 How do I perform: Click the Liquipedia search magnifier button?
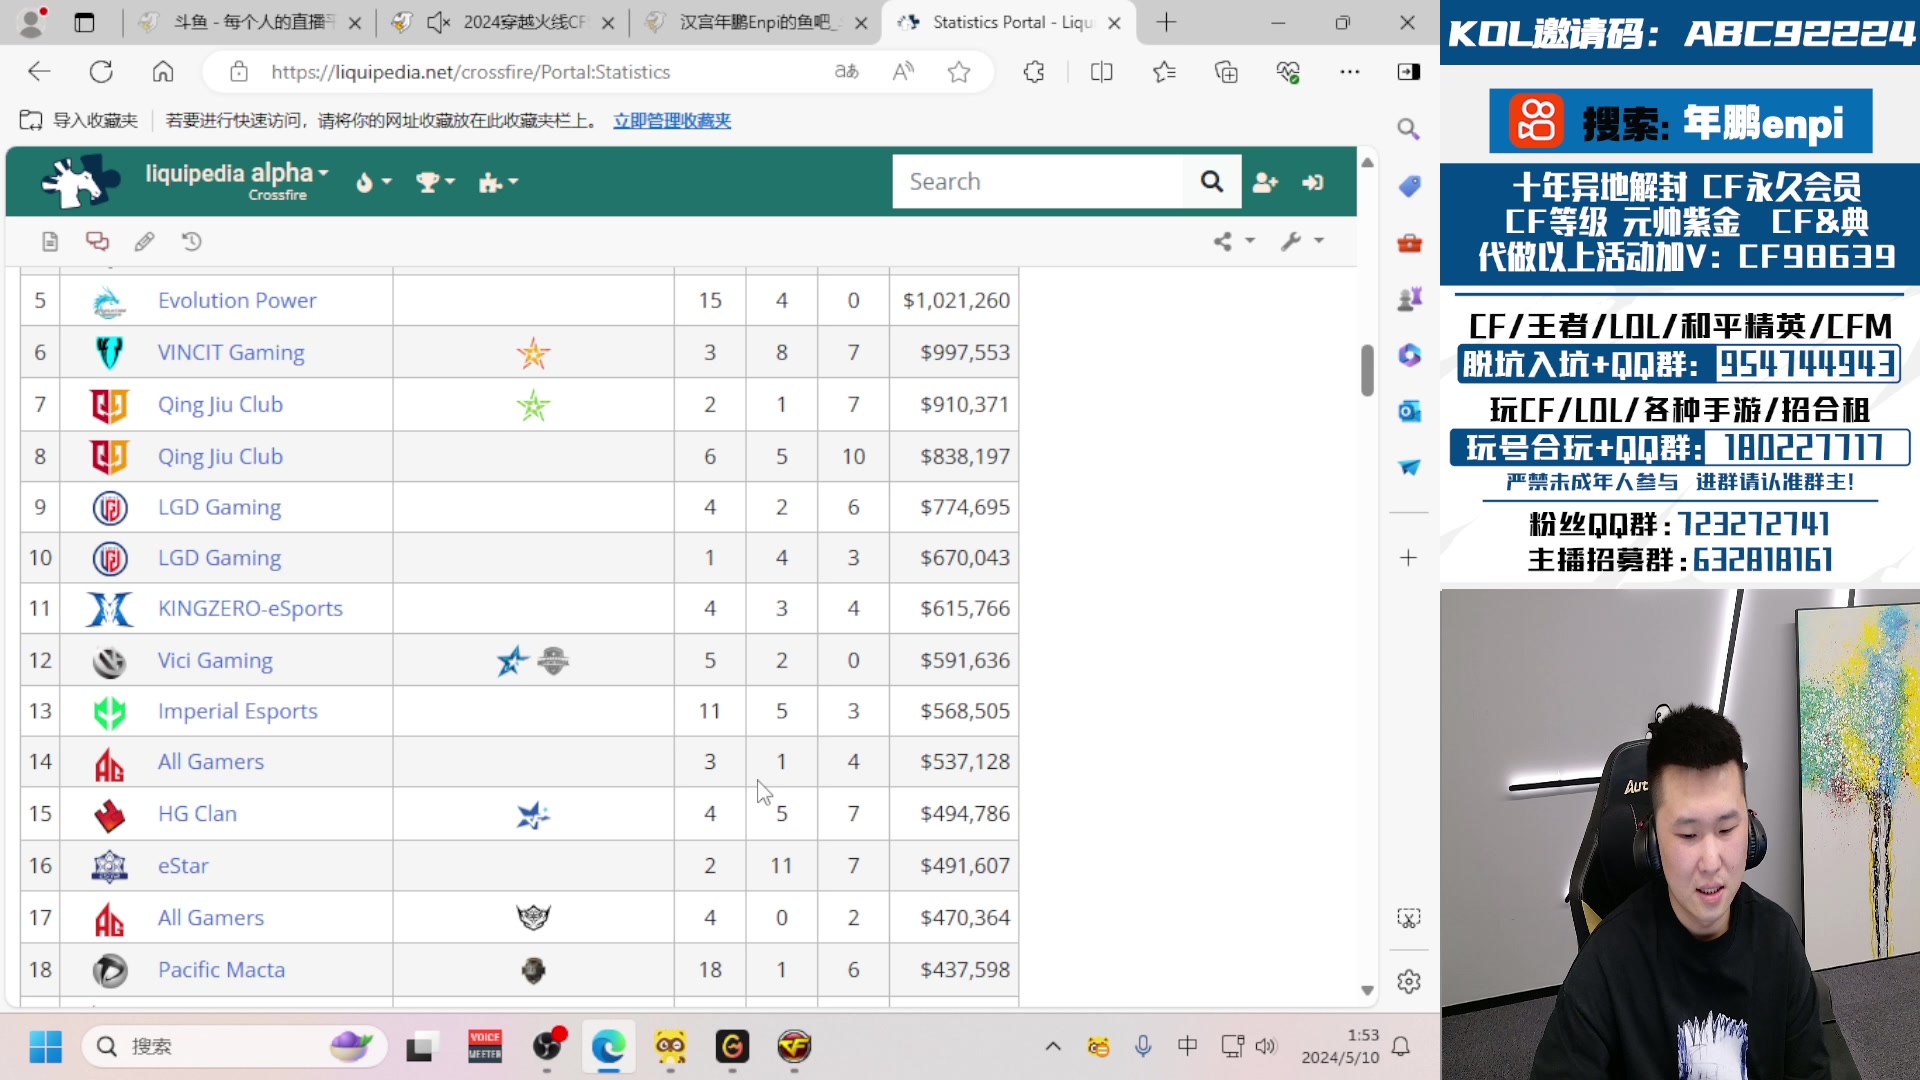[x=1211, y=182]
